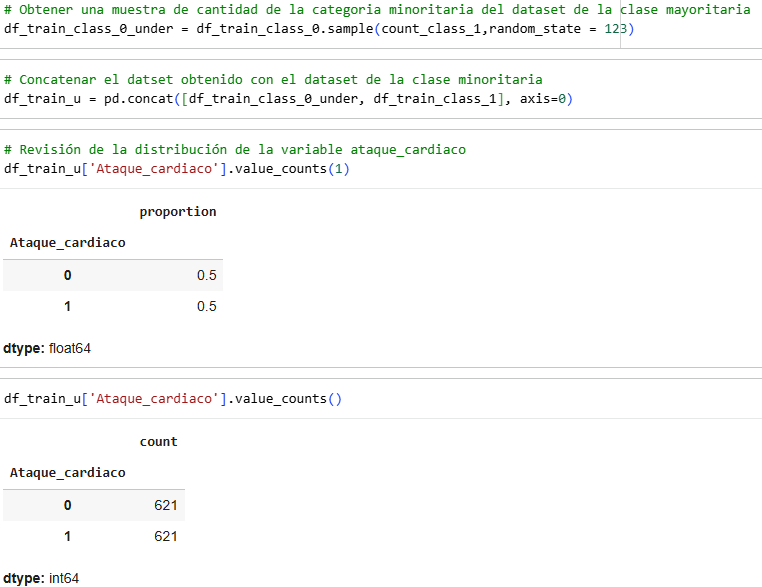Screen dimensions: 762x587
Task: Click the pd.concat code line
Action: [x=289, y=99]
